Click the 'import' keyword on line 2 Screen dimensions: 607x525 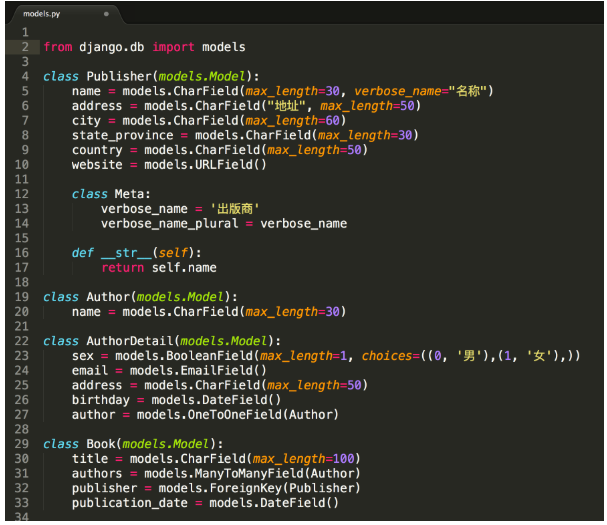click(173, 47)
